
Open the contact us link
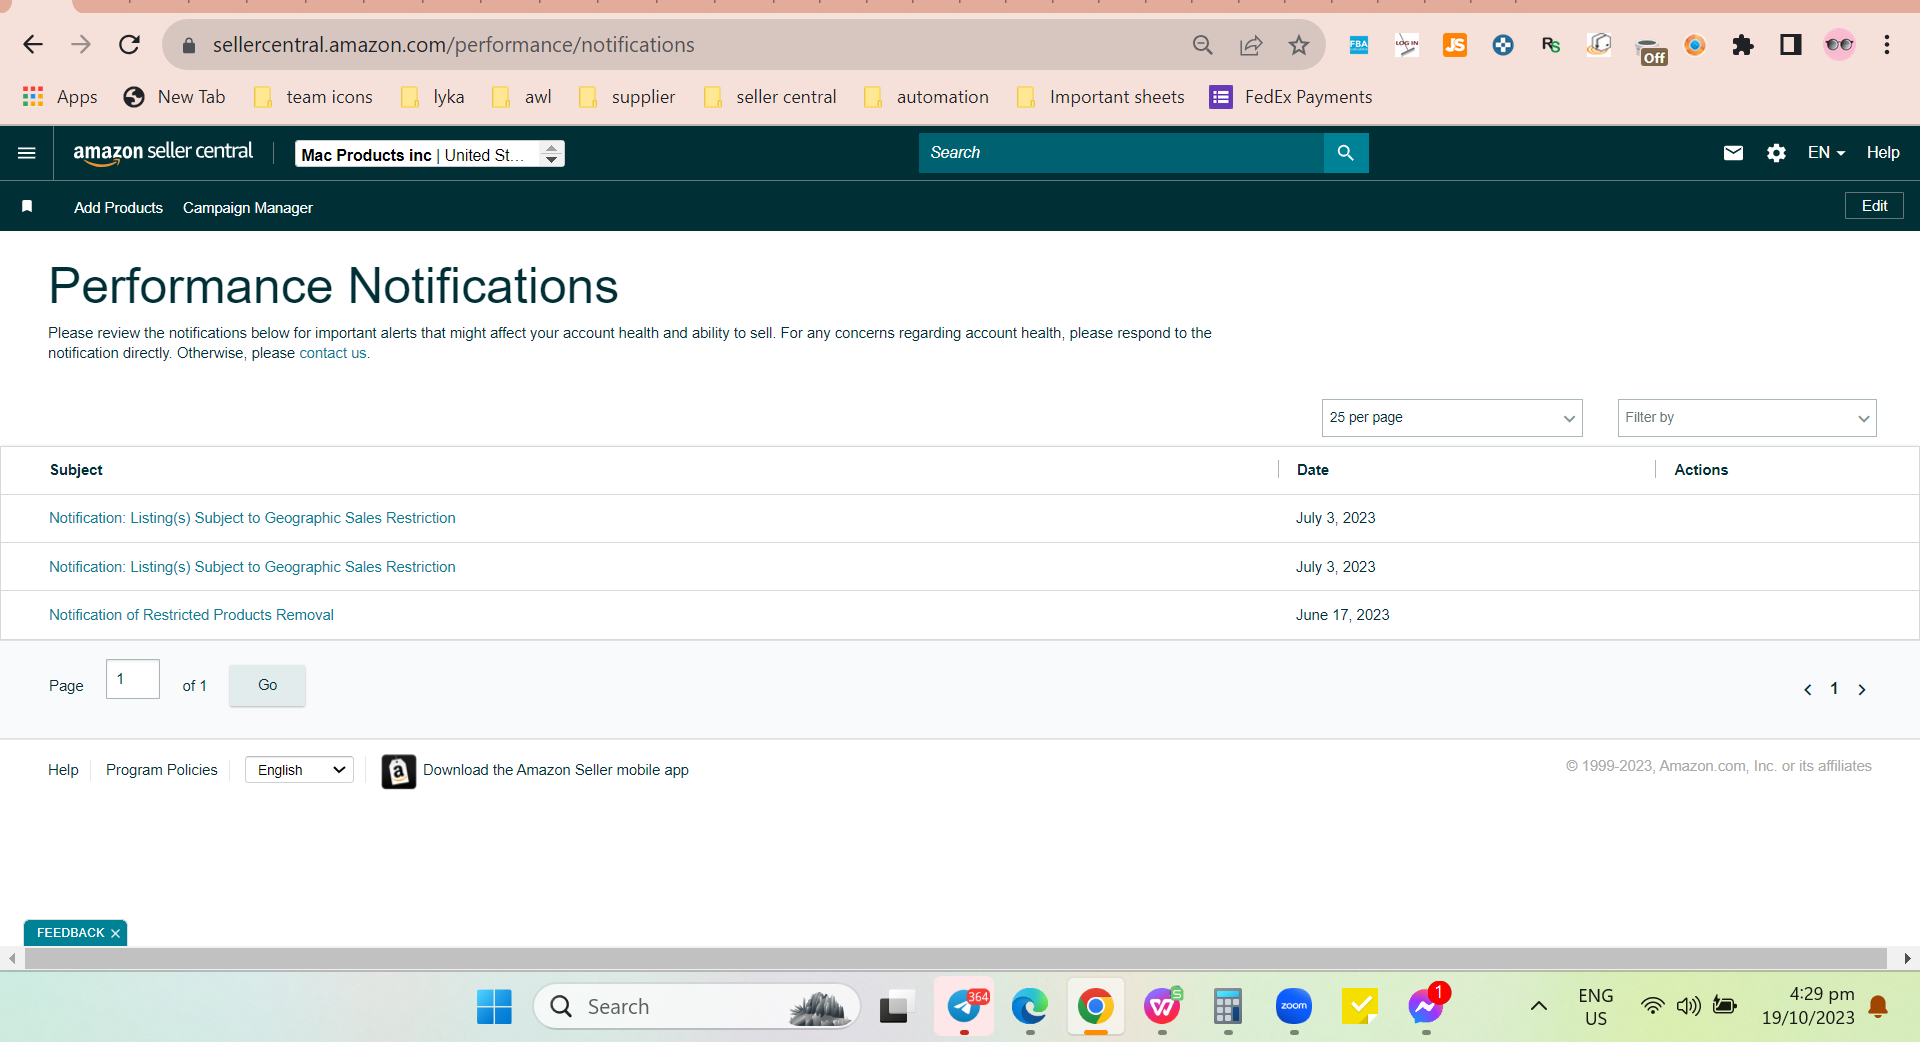click(333, 353)
